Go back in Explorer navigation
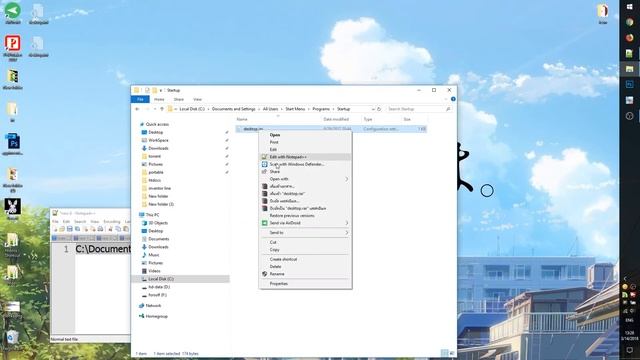This screenshot has width=640, height=360. point(137,109)
